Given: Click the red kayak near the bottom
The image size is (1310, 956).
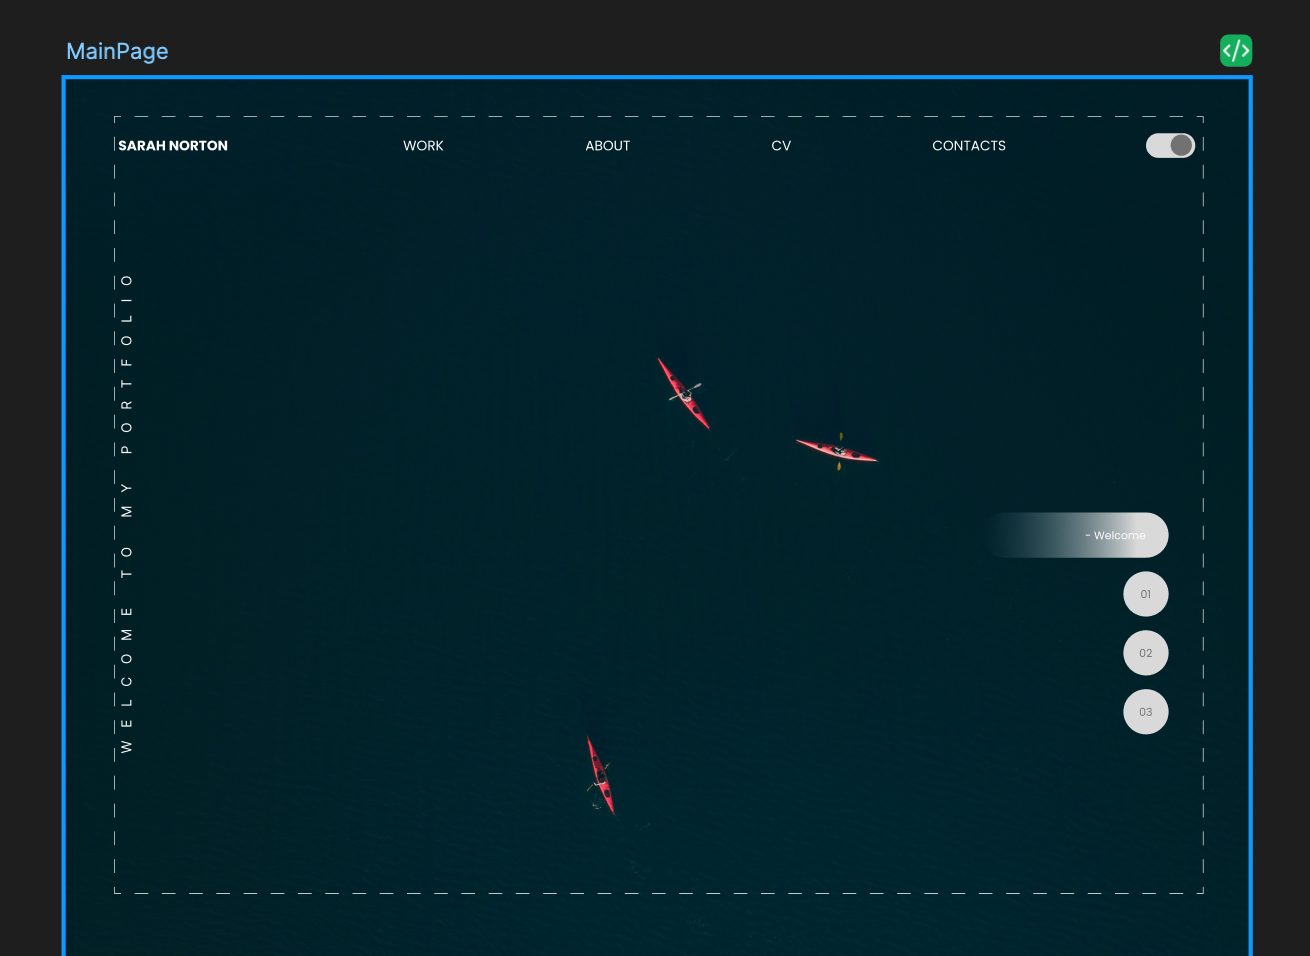Looking at the screenshot, I should point(600,776).
